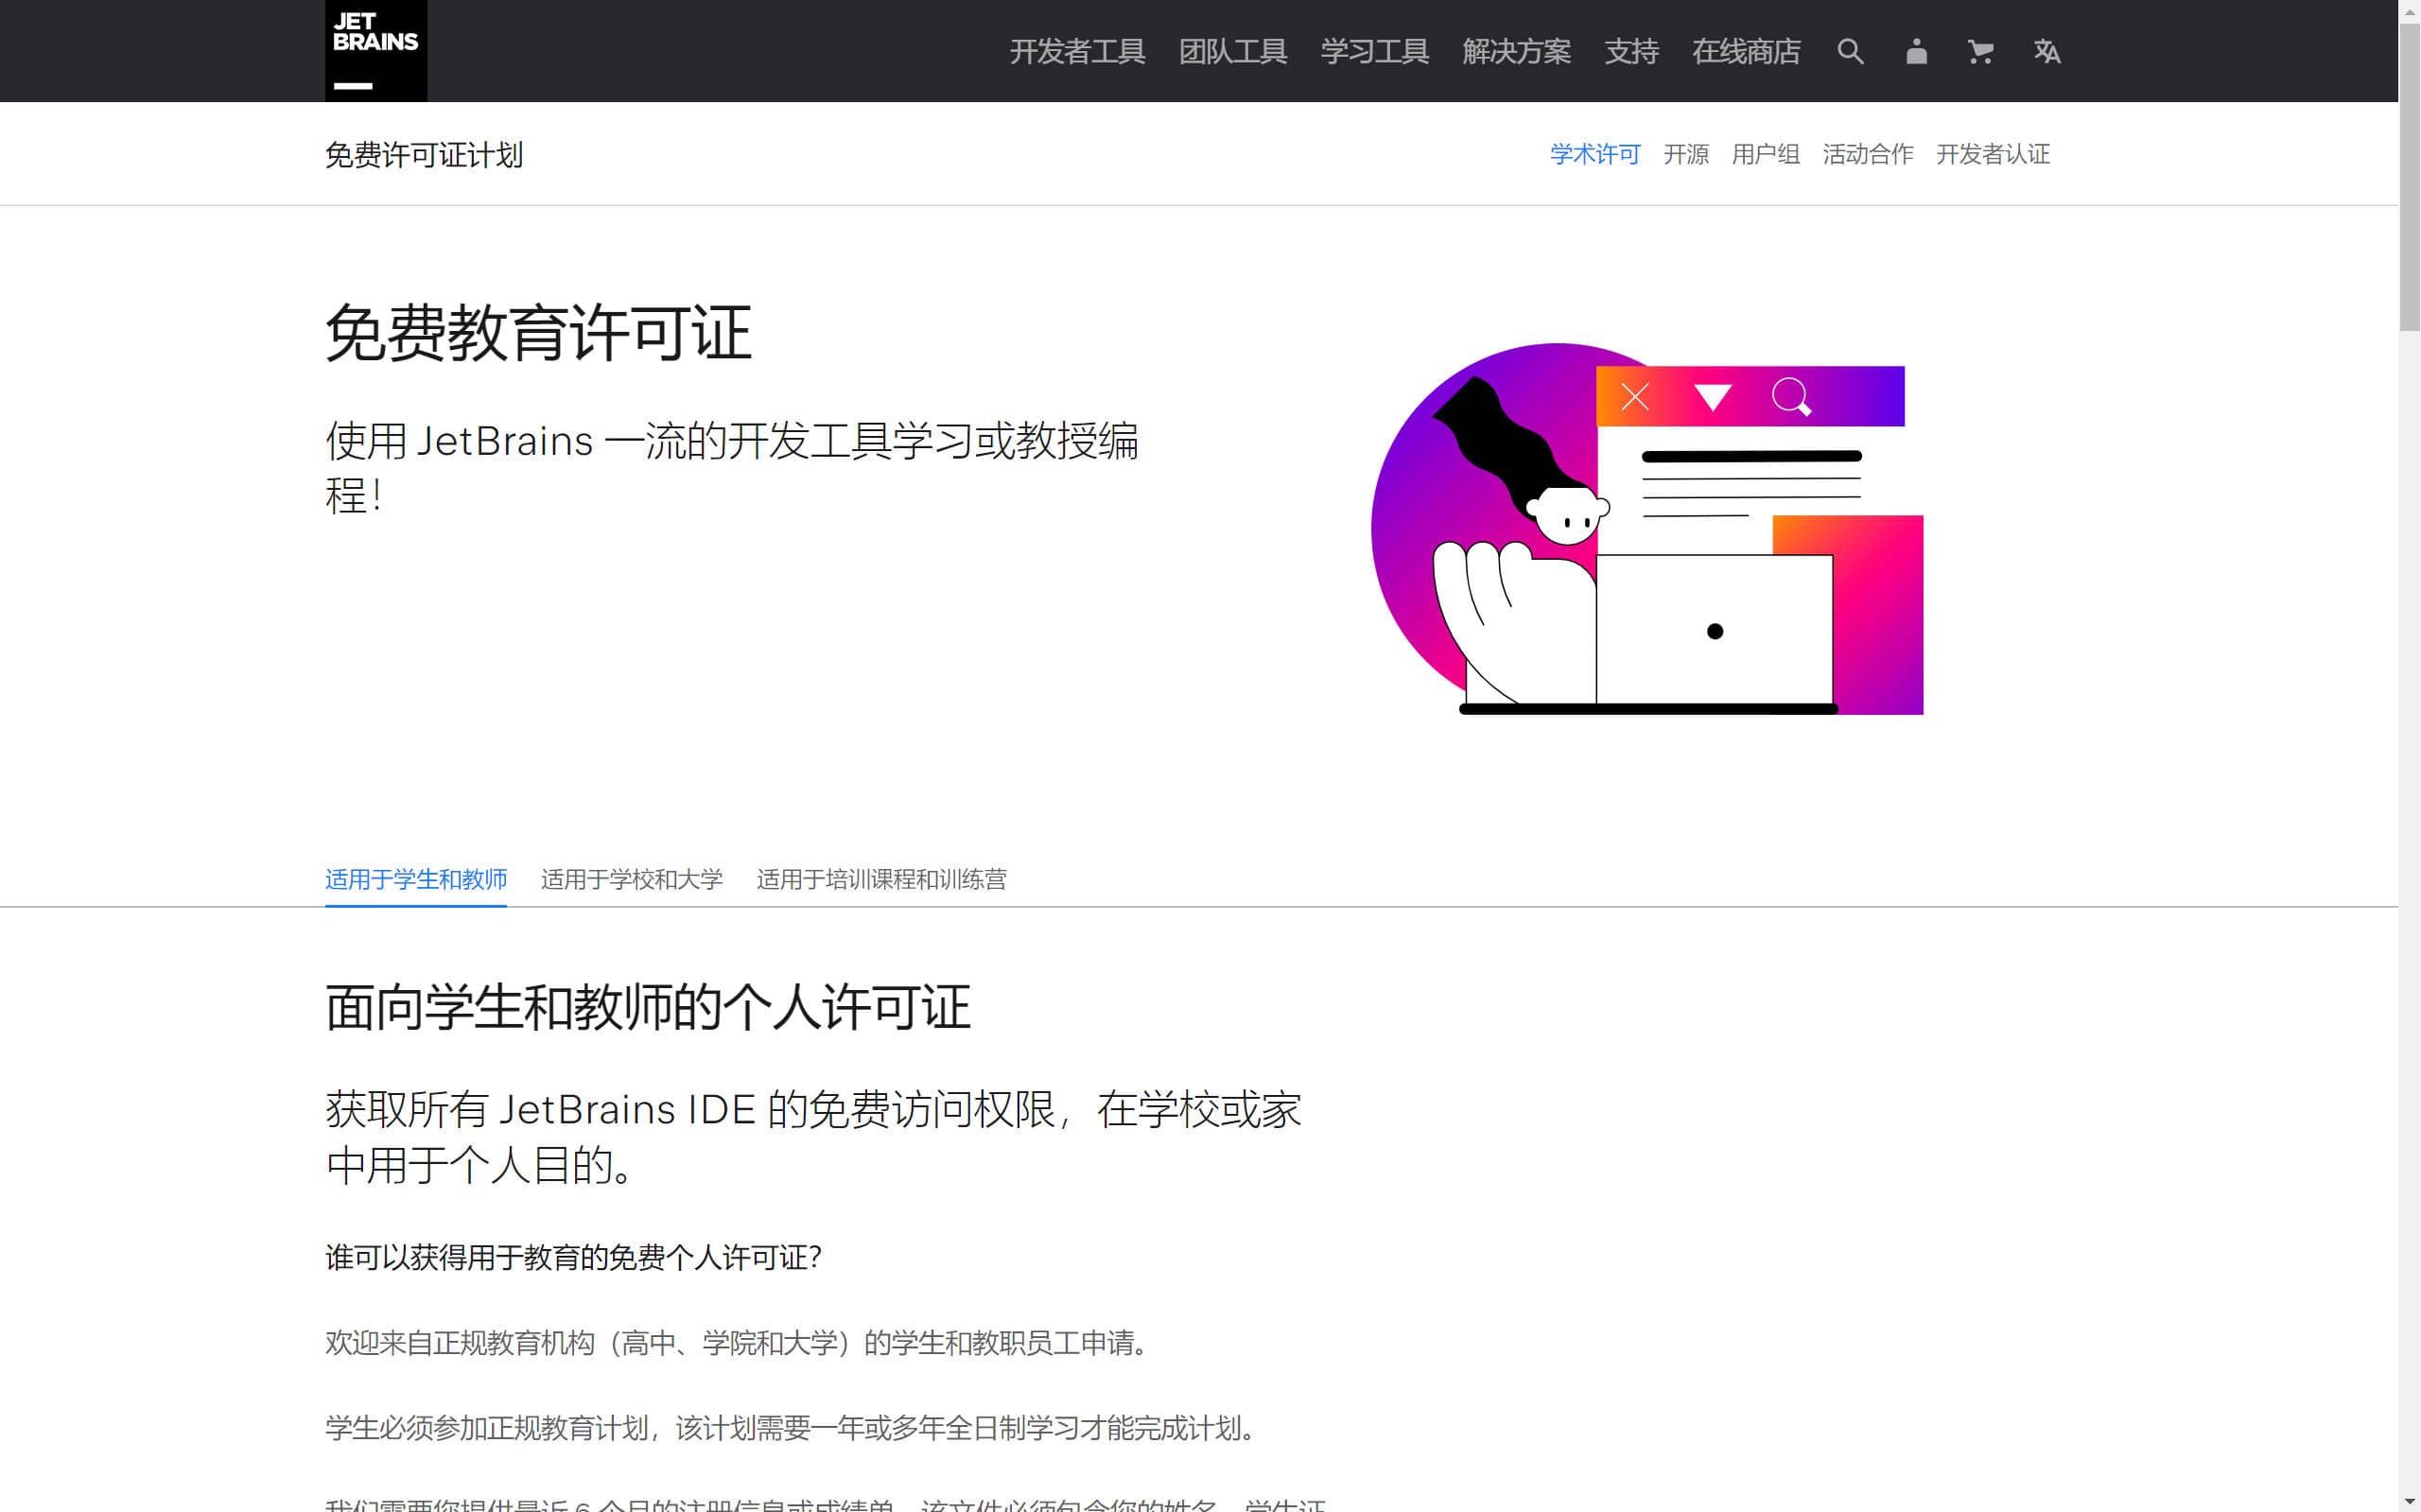Open the 学习工具 menu
The height and width of the screenshot is (1512, 2421).
(x=1374, y=51)
